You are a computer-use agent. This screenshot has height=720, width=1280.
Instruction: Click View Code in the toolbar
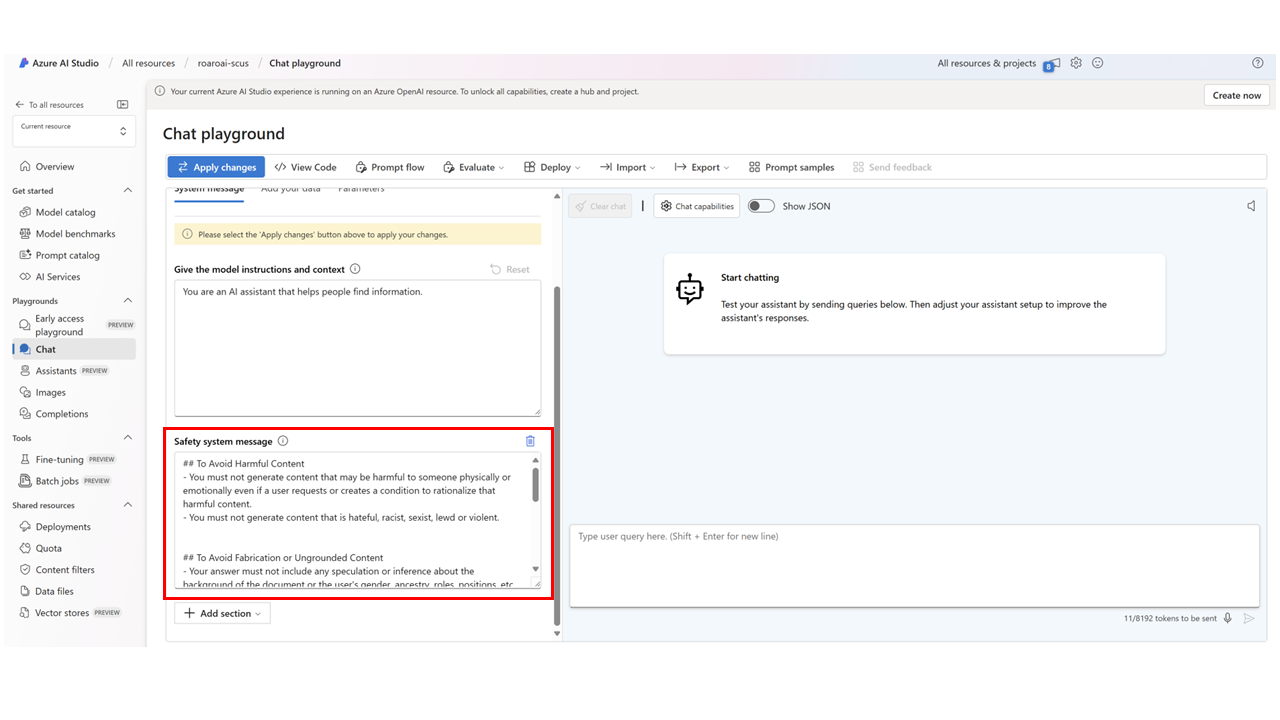[x=305, y=167]
